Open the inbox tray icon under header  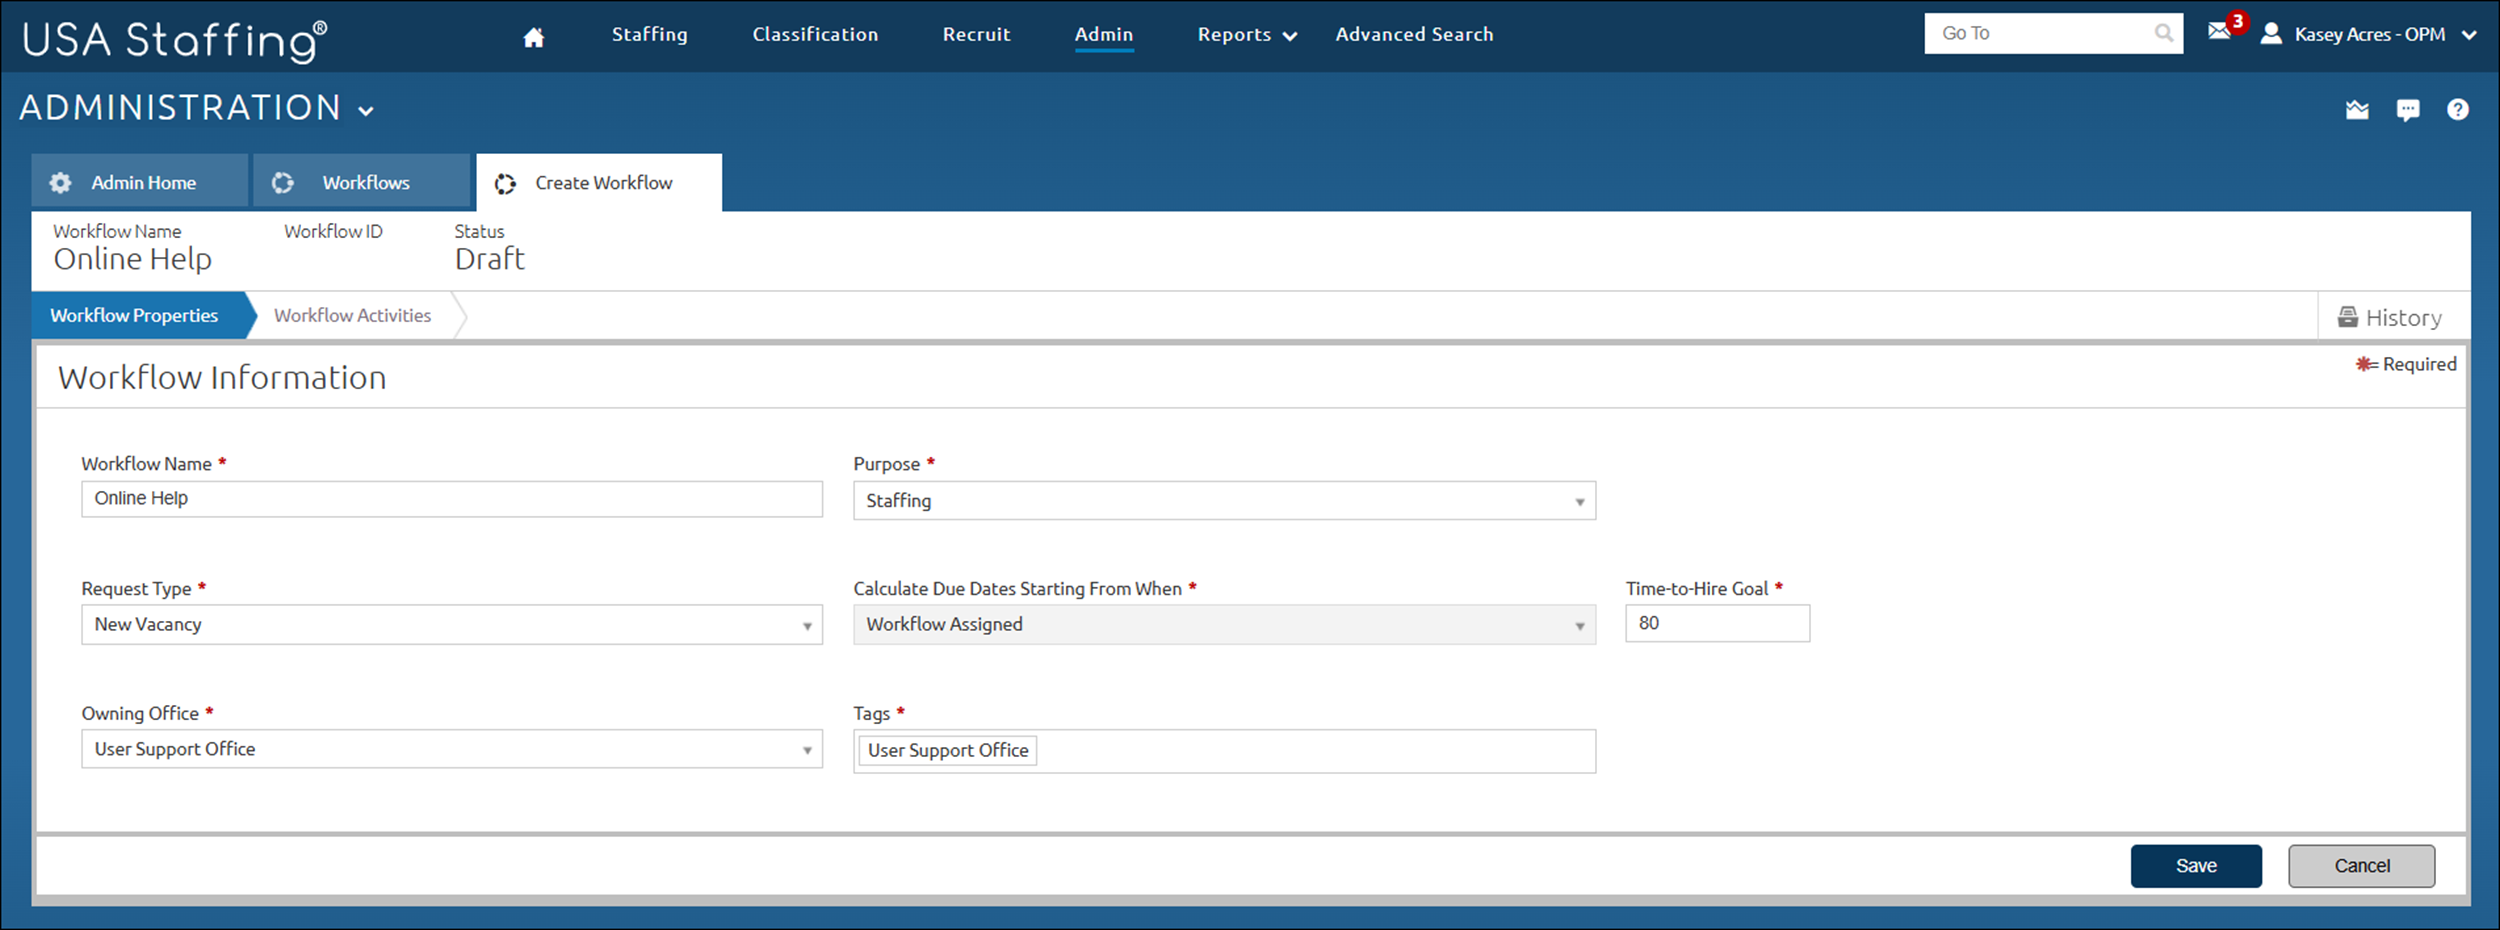(2357, 110)
